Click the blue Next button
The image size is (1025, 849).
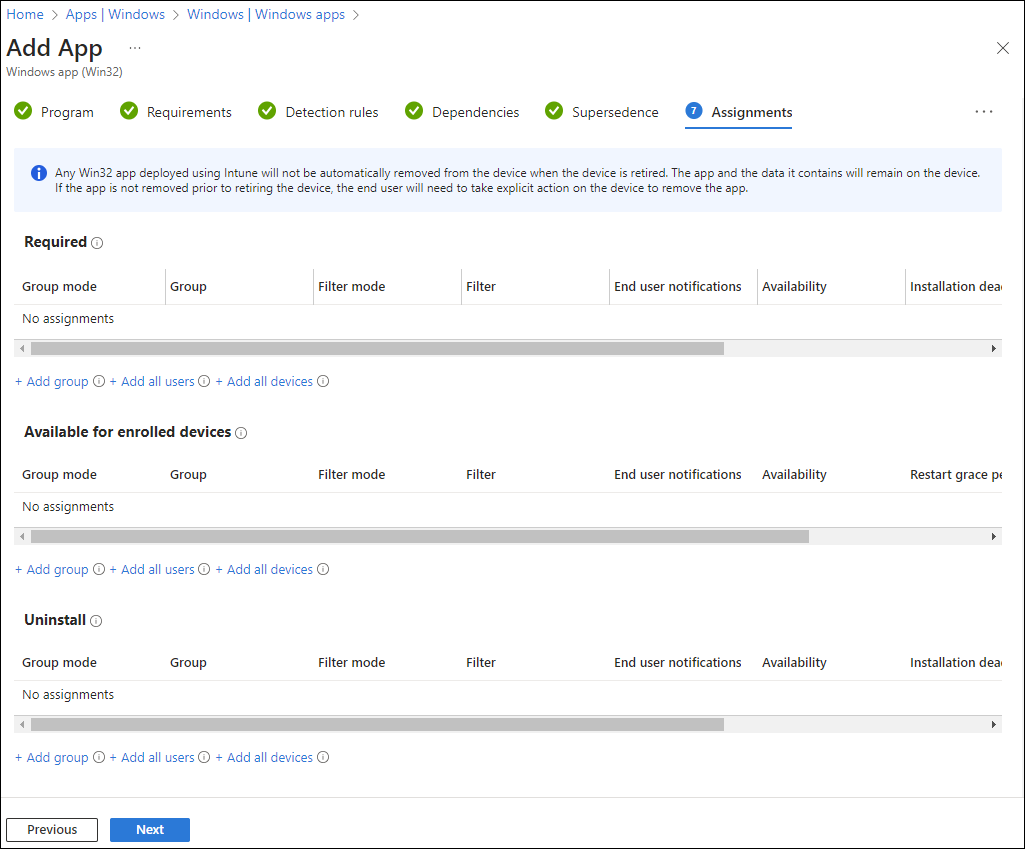150,829
